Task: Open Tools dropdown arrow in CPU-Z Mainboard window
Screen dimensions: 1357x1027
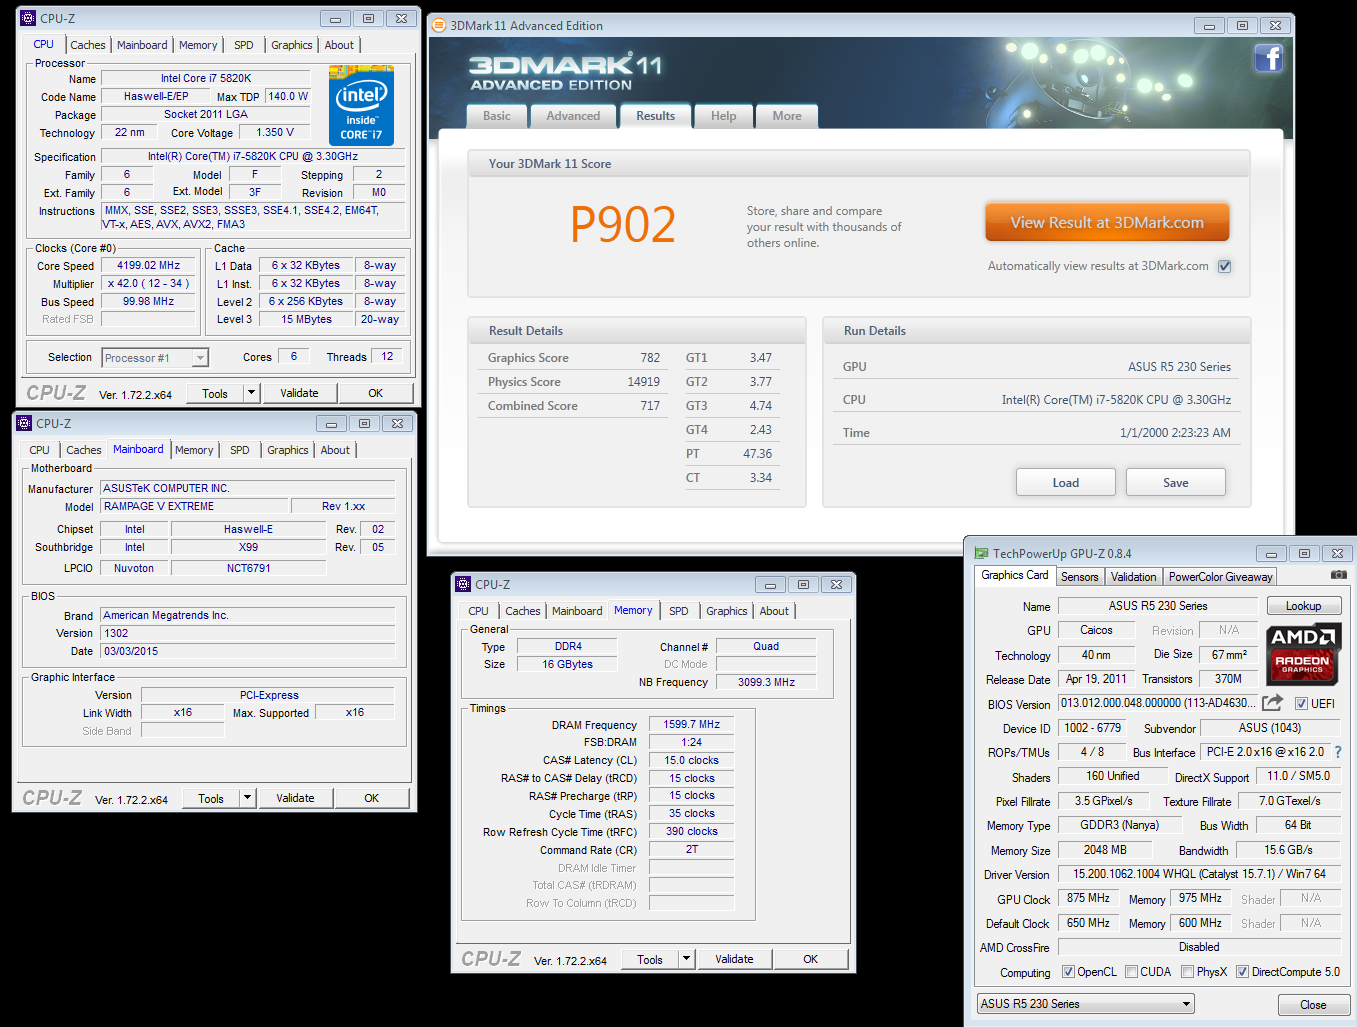Action: [248, 798]
